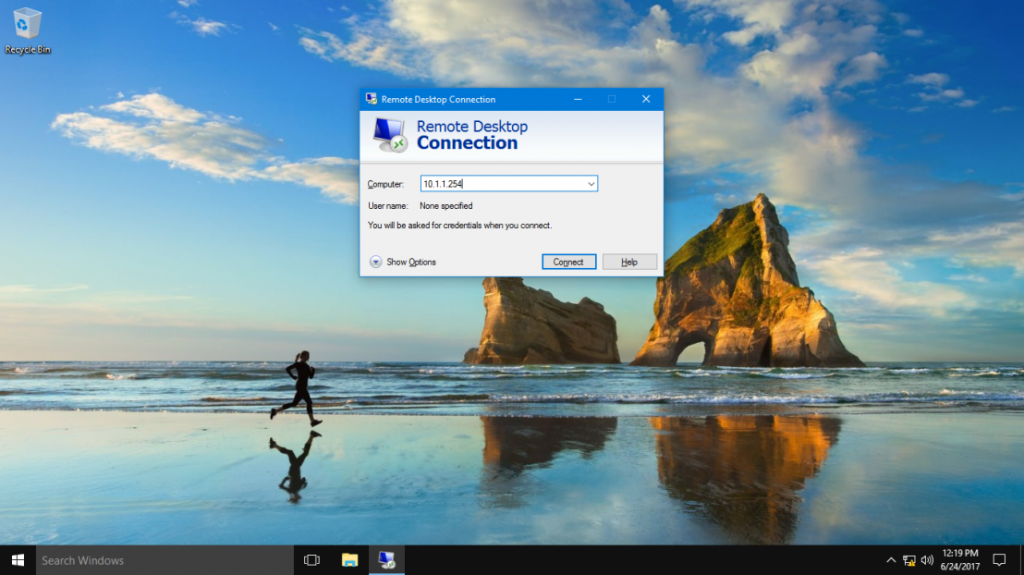
Task: Open the Action Center notifications icon
Action: point(998,560)
